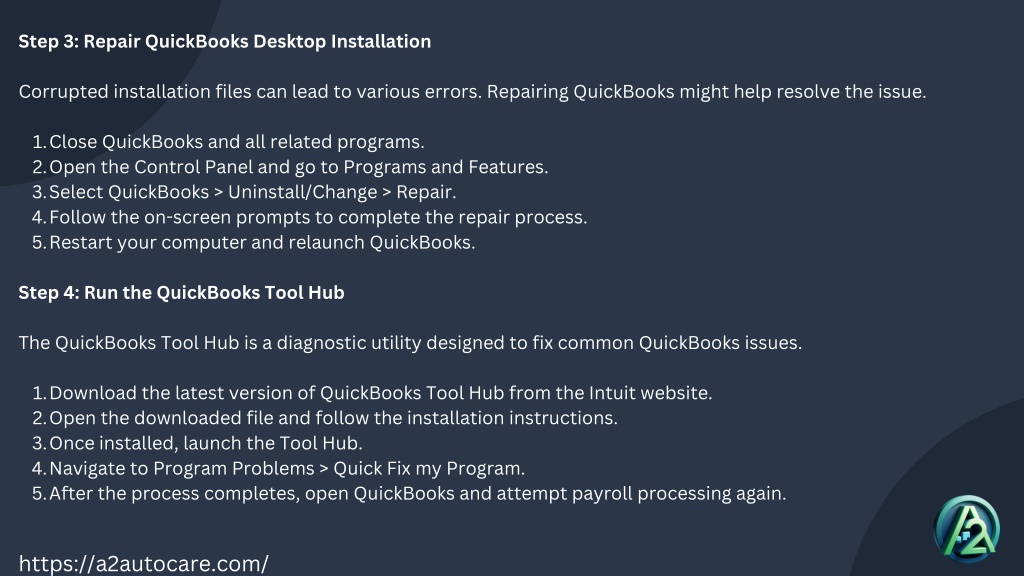Open the a2autocare.com link
This screenshot has height=576, width=1024.
tap(144, 564)
